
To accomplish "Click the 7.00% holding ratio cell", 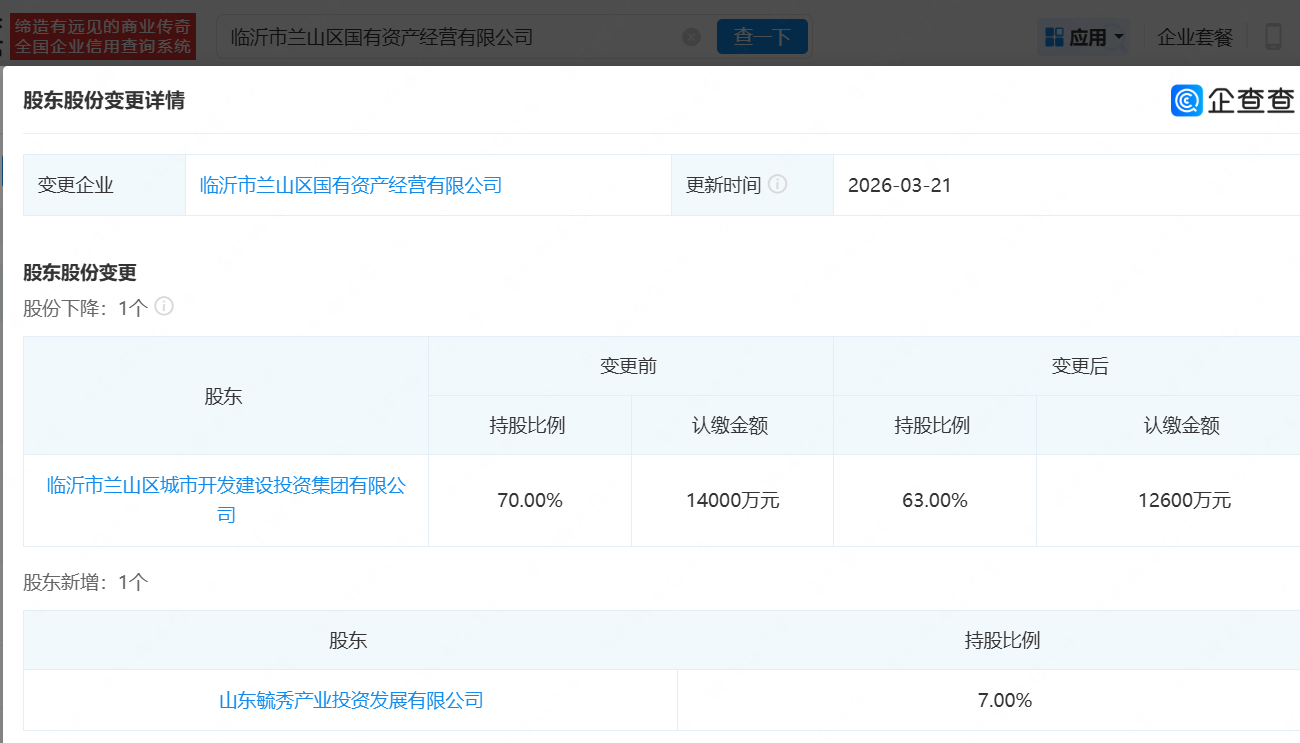I will click(1004, 700).
